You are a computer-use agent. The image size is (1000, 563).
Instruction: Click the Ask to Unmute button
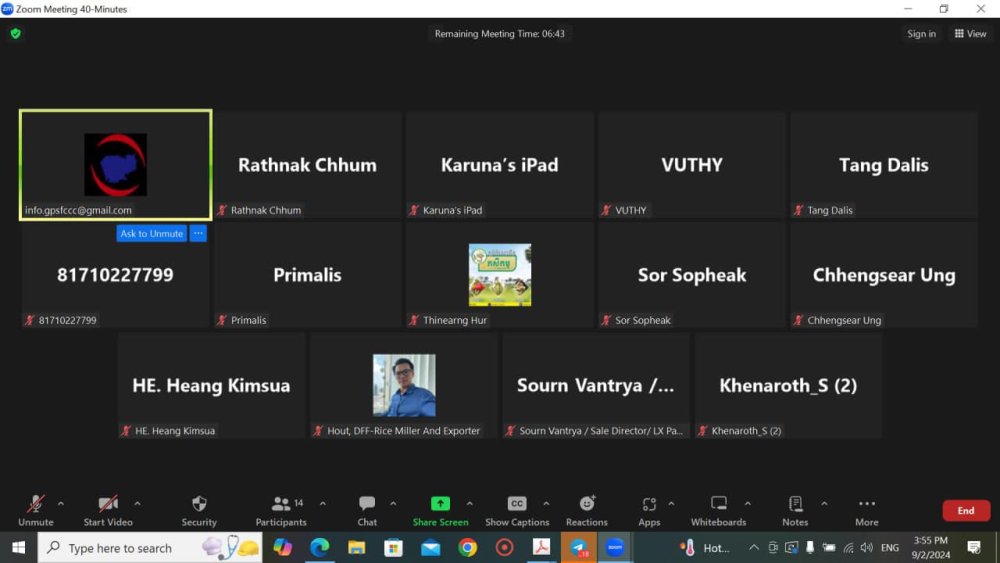pos(151,234)
